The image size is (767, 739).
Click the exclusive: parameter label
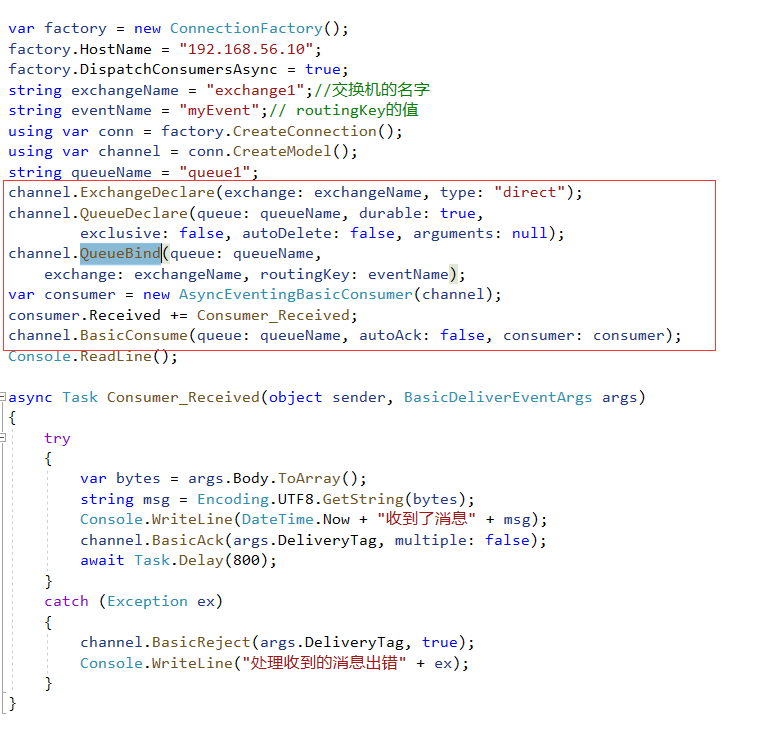[x=125, y=233]
